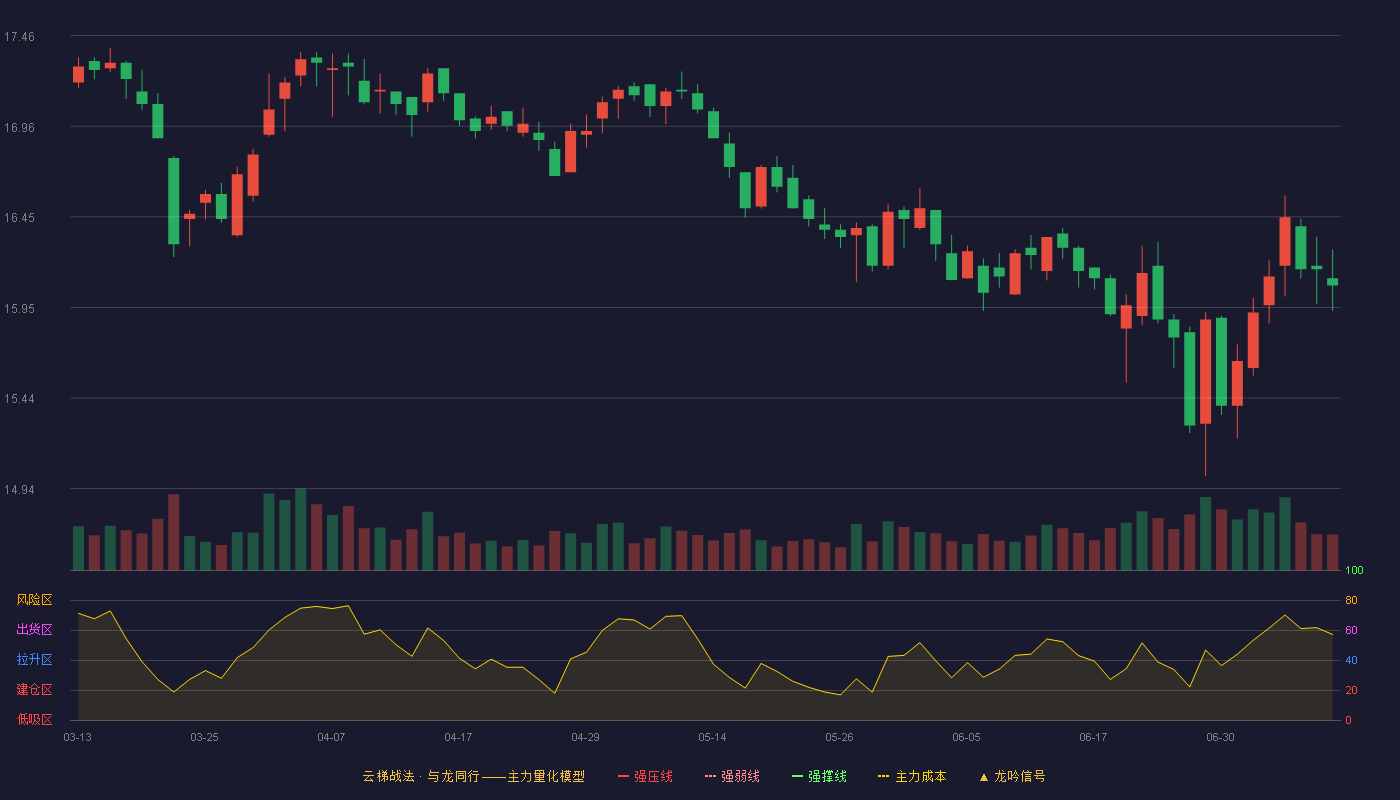This screenshot has width=1400, height=800.
Task: Click the 14.94 price axis label
Action: pyautogui.click(x=19, y=490)
